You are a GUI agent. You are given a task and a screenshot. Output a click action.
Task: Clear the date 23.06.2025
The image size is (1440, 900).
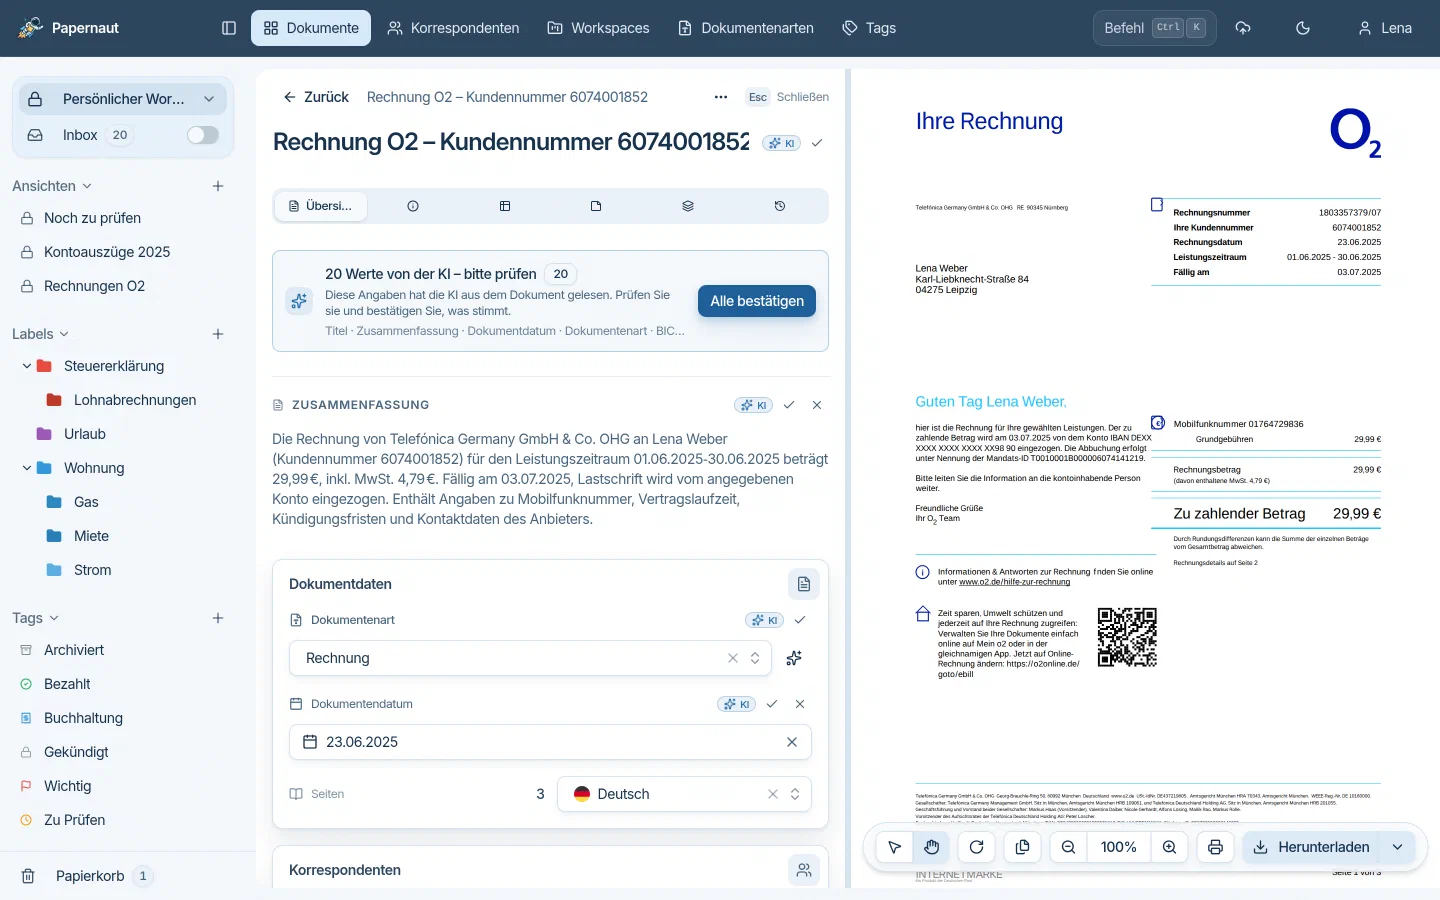pyautogui.click(x=792, y=742)
